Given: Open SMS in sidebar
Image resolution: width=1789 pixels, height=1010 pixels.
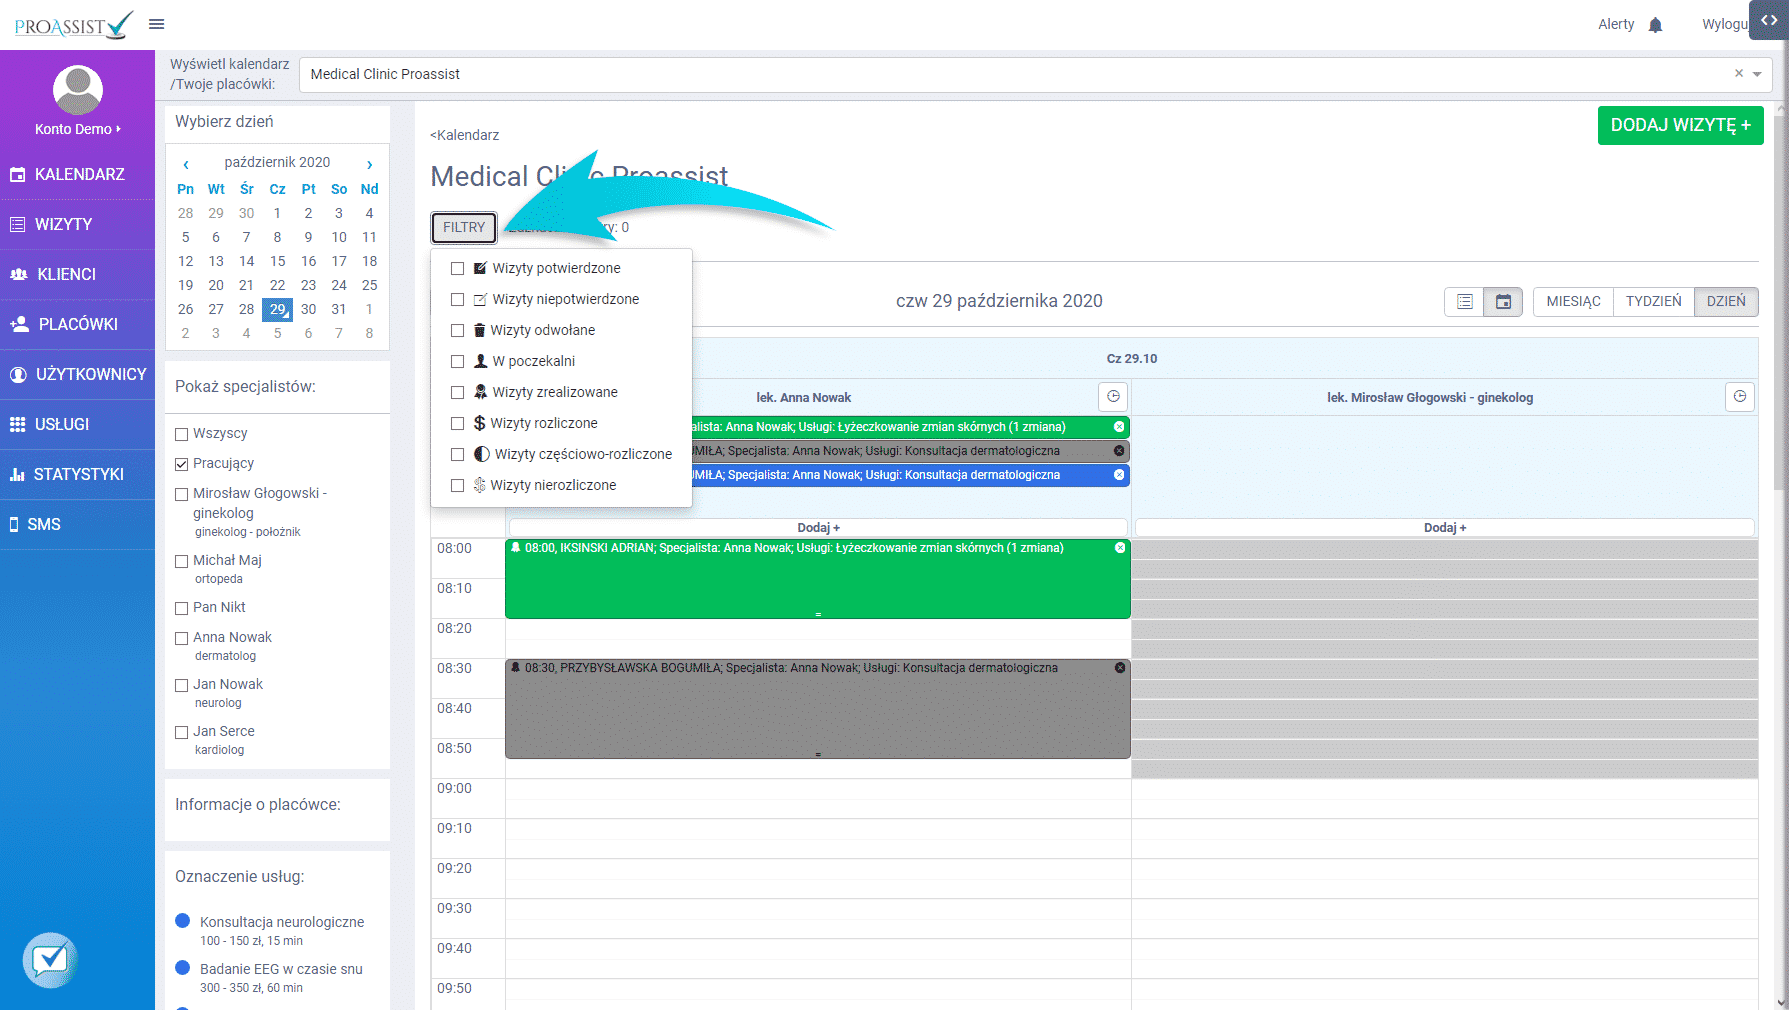Looking at the screenshot, I should (x=78, y=524).
